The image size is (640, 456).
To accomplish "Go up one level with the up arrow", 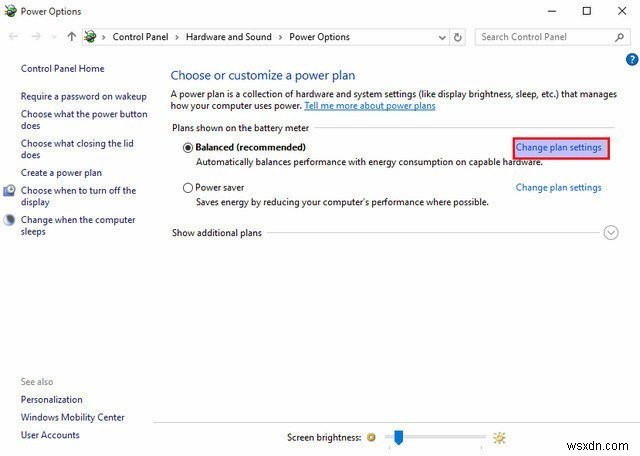I will click(x=72, y=37).
